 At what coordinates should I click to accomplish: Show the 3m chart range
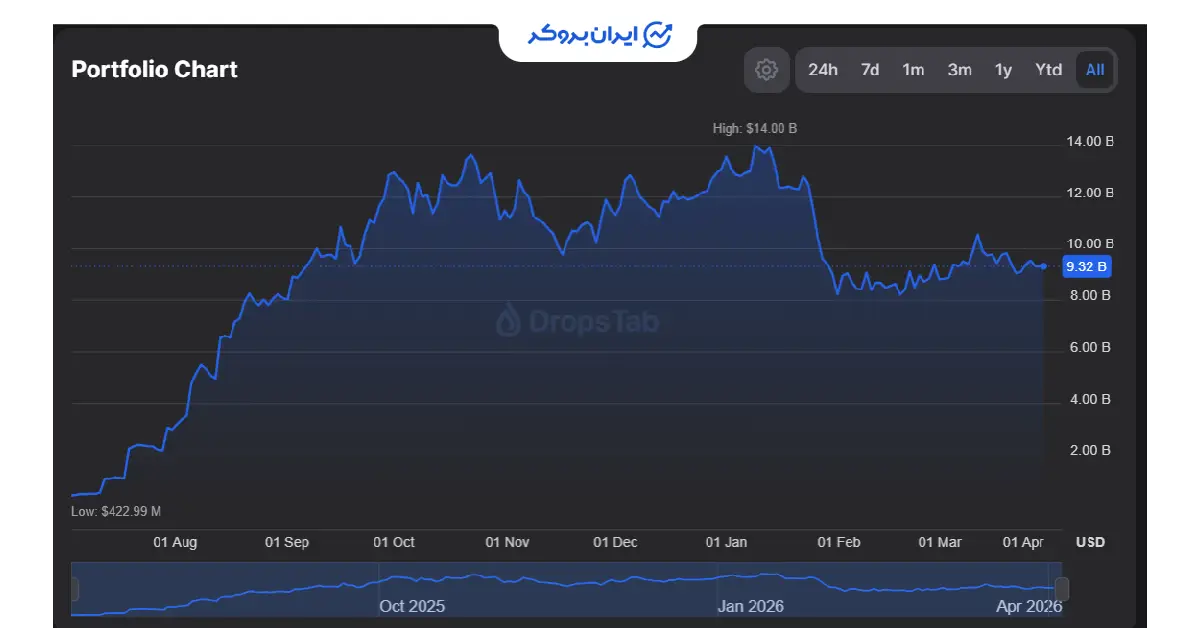(959, 70)
